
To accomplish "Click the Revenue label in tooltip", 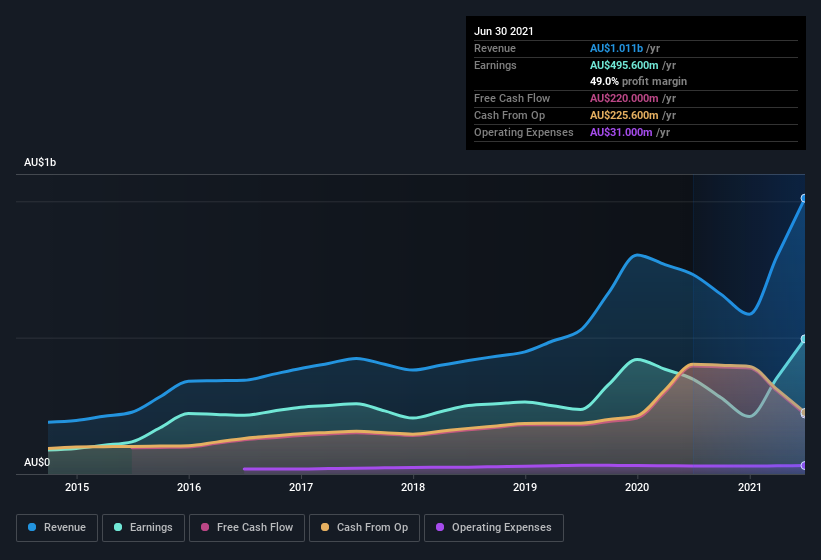I will click(495, 48).
